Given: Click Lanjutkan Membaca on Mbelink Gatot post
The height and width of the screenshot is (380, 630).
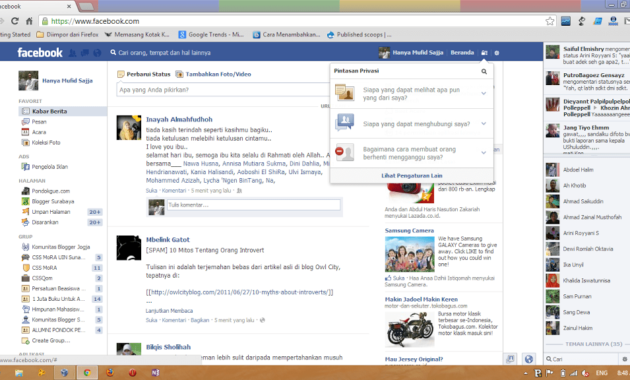Looking at the screenshot, I should 169,311.
